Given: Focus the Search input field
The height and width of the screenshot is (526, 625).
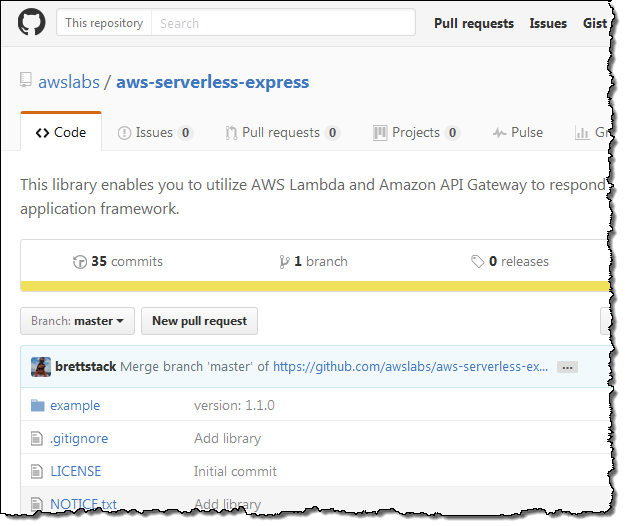Looking at the screenshot, I should point(282,23).
